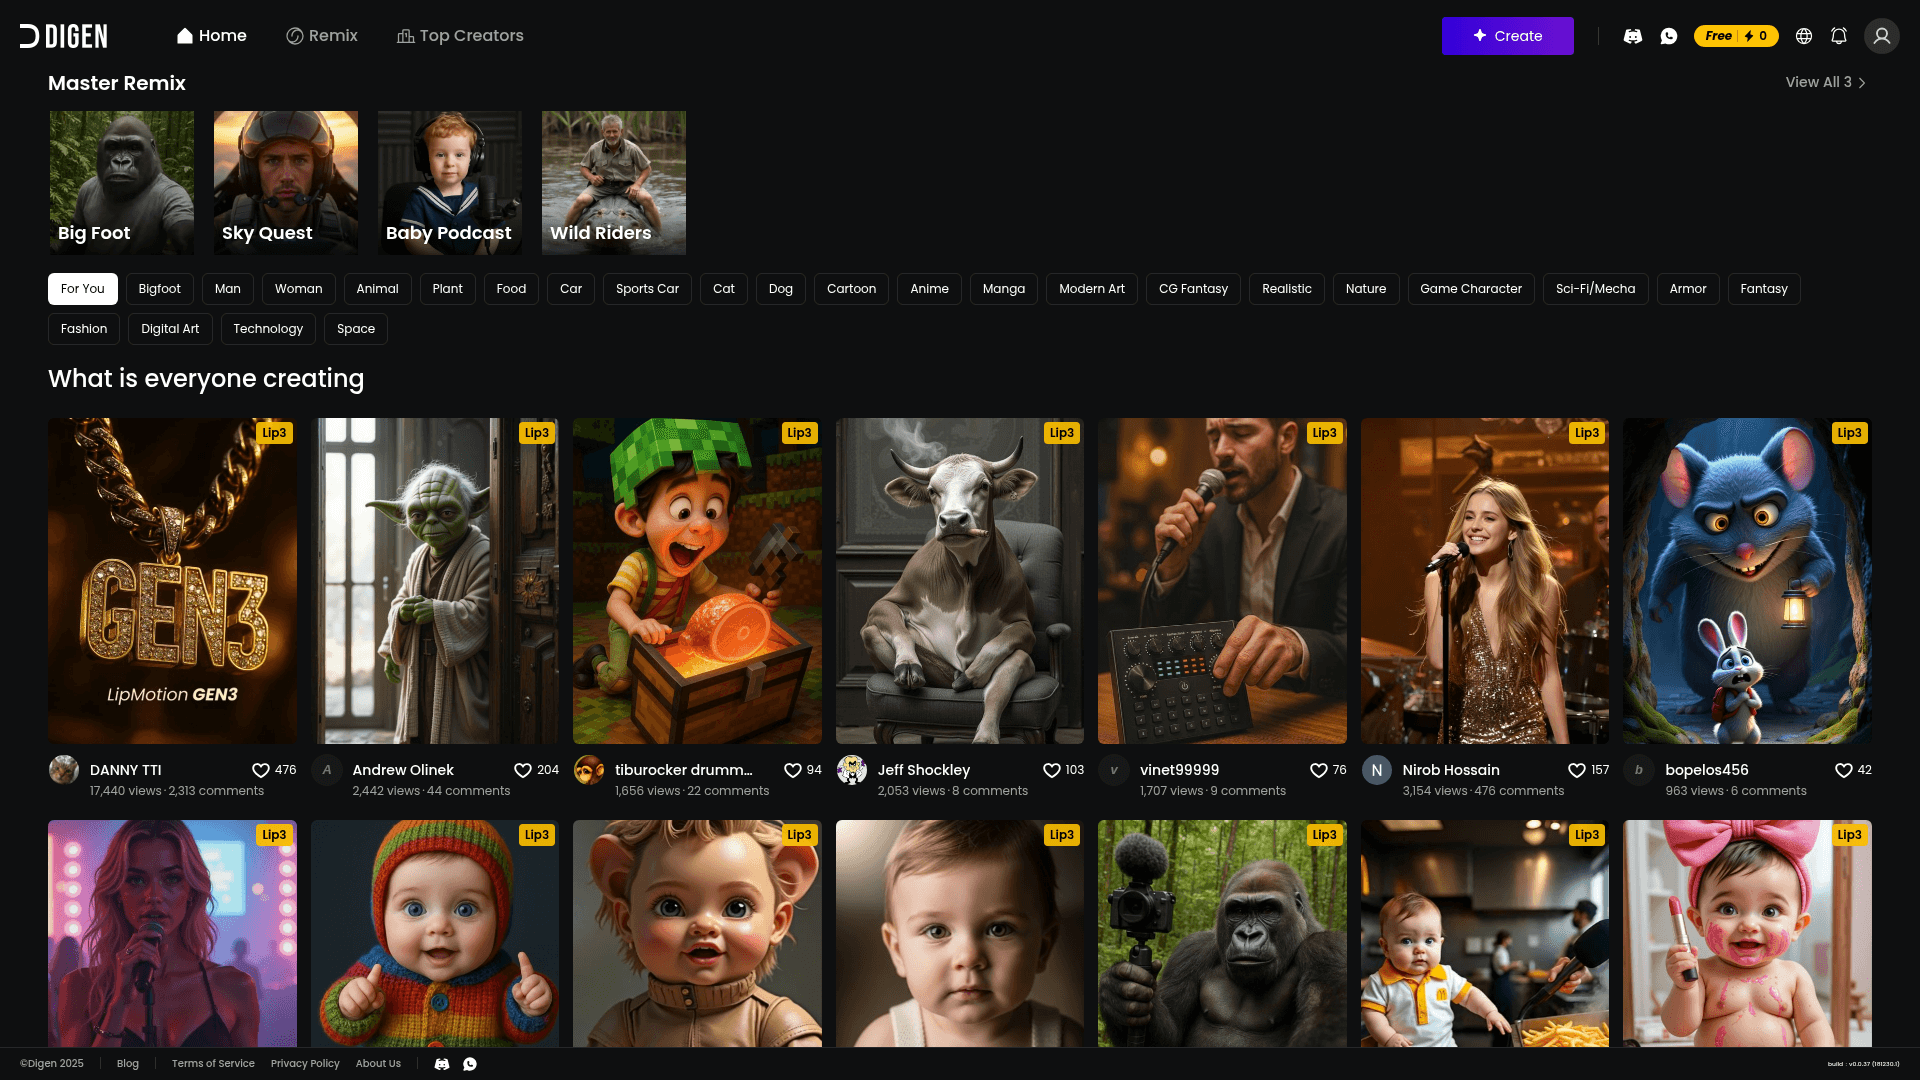The height and width of the screenshot is (1080, 1920).
Task: Open the user profile avatar icon
Action: 1882,36
